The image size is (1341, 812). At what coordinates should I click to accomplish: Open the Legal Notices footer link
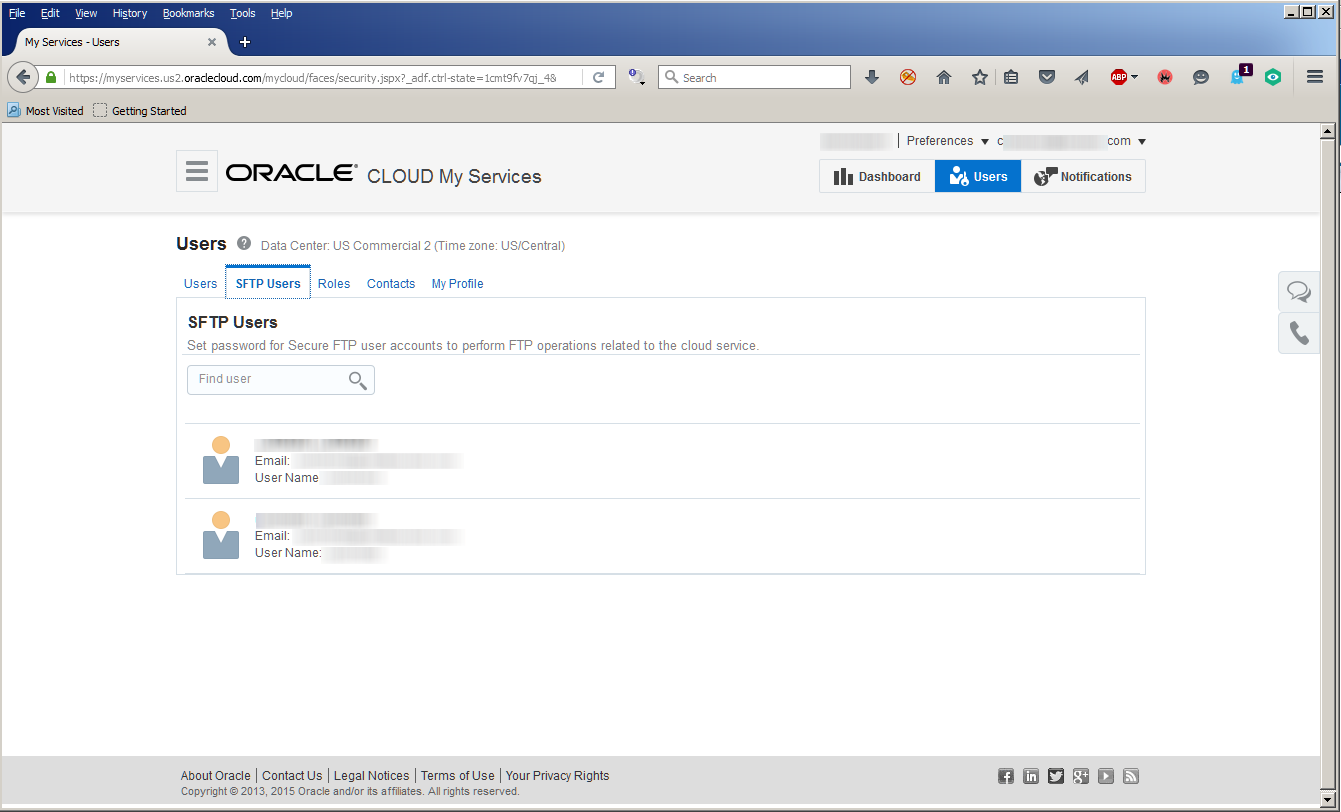click(372, 776)
